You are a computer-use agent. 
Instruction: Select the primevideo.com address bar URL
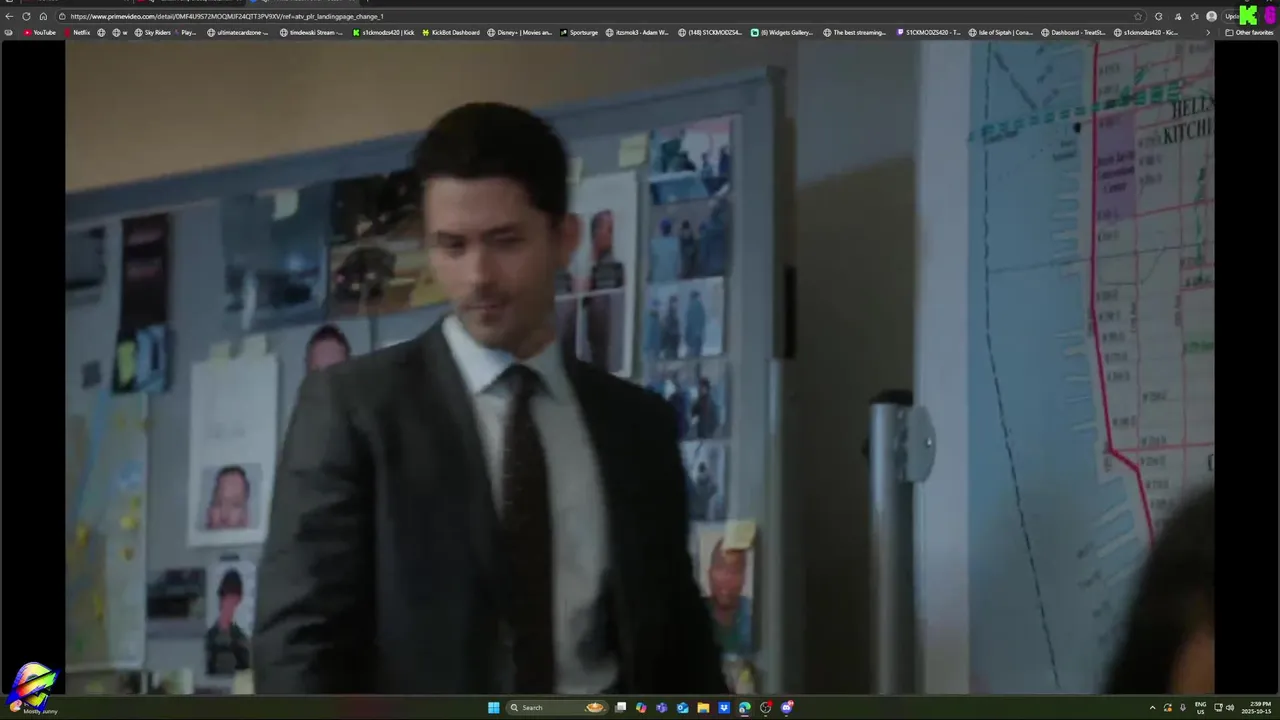tap(227, 16)
